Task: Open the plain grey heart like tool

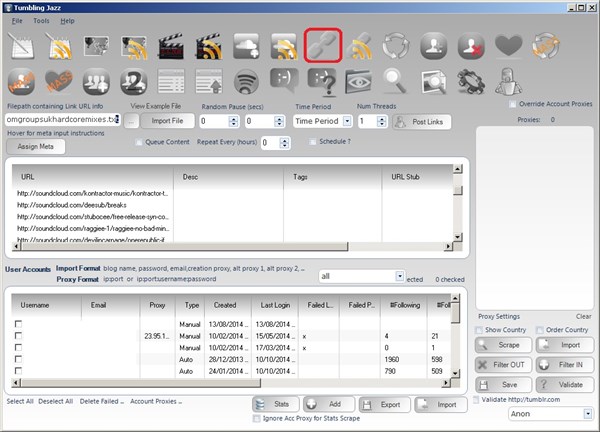Action: pyautogui.click(x=509, y=45)
